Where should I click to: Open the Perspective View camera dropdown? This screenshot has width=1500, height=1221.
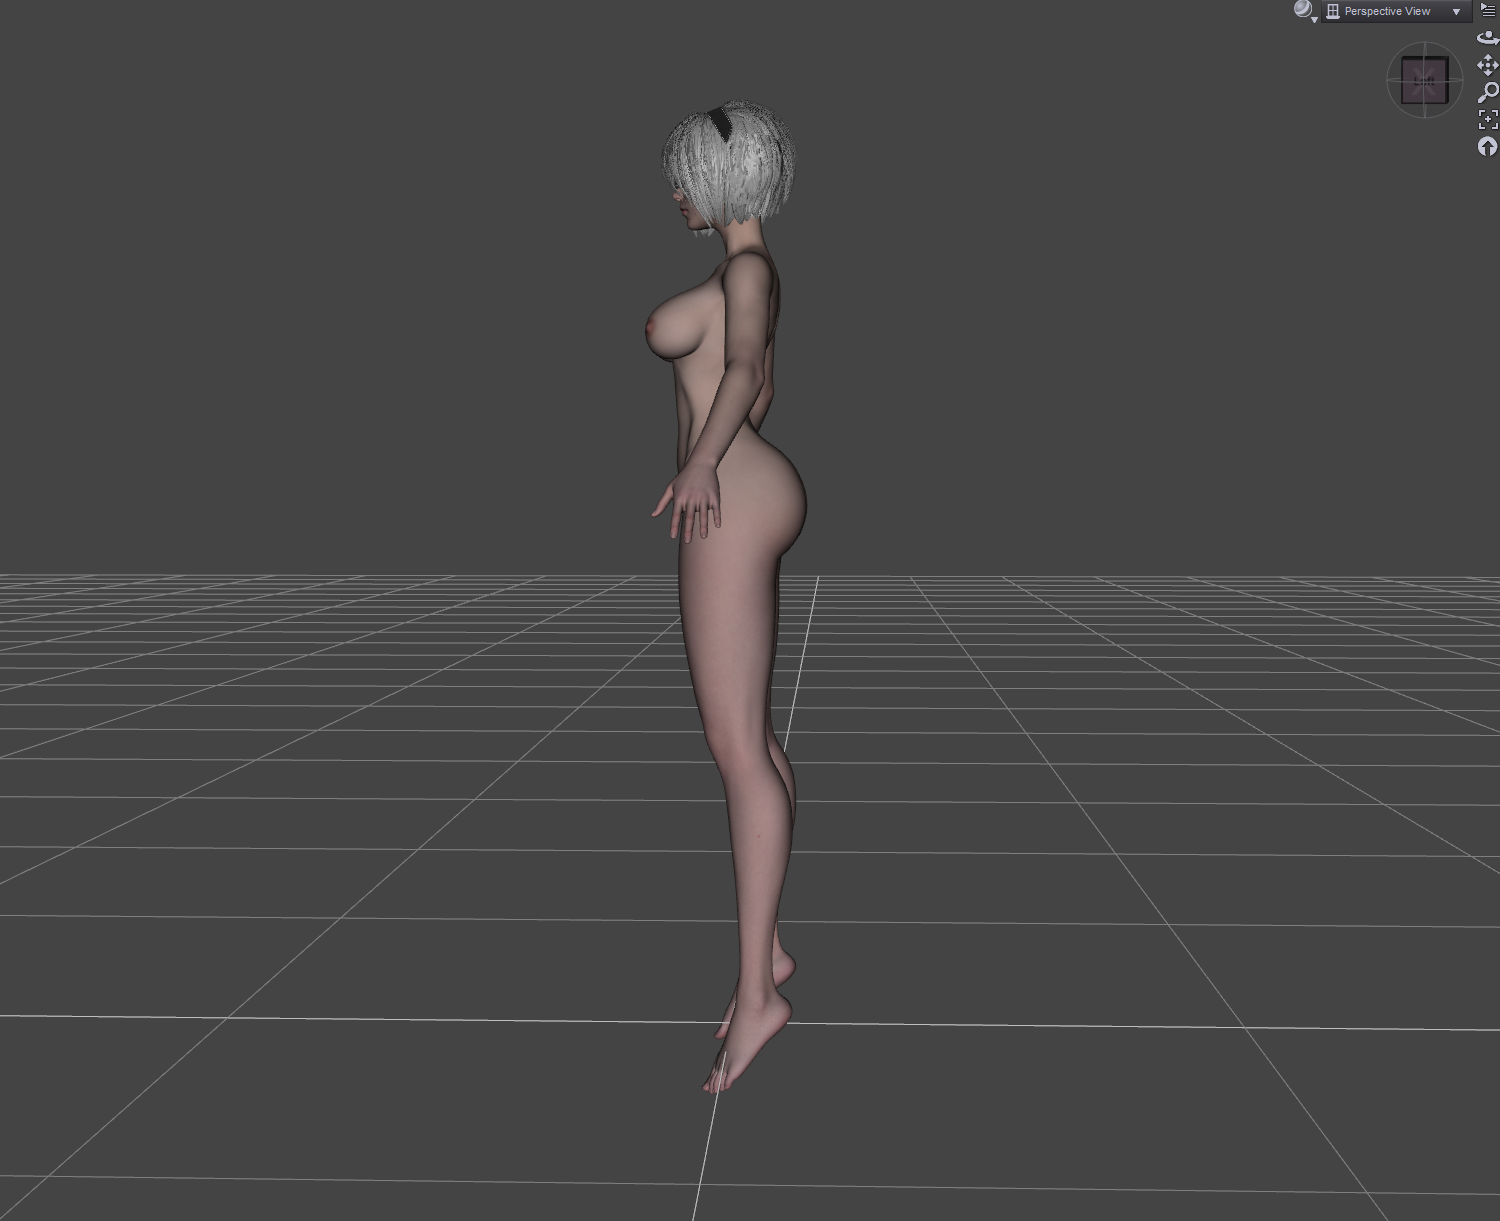pyautogui.click(x=1396, y=11)
